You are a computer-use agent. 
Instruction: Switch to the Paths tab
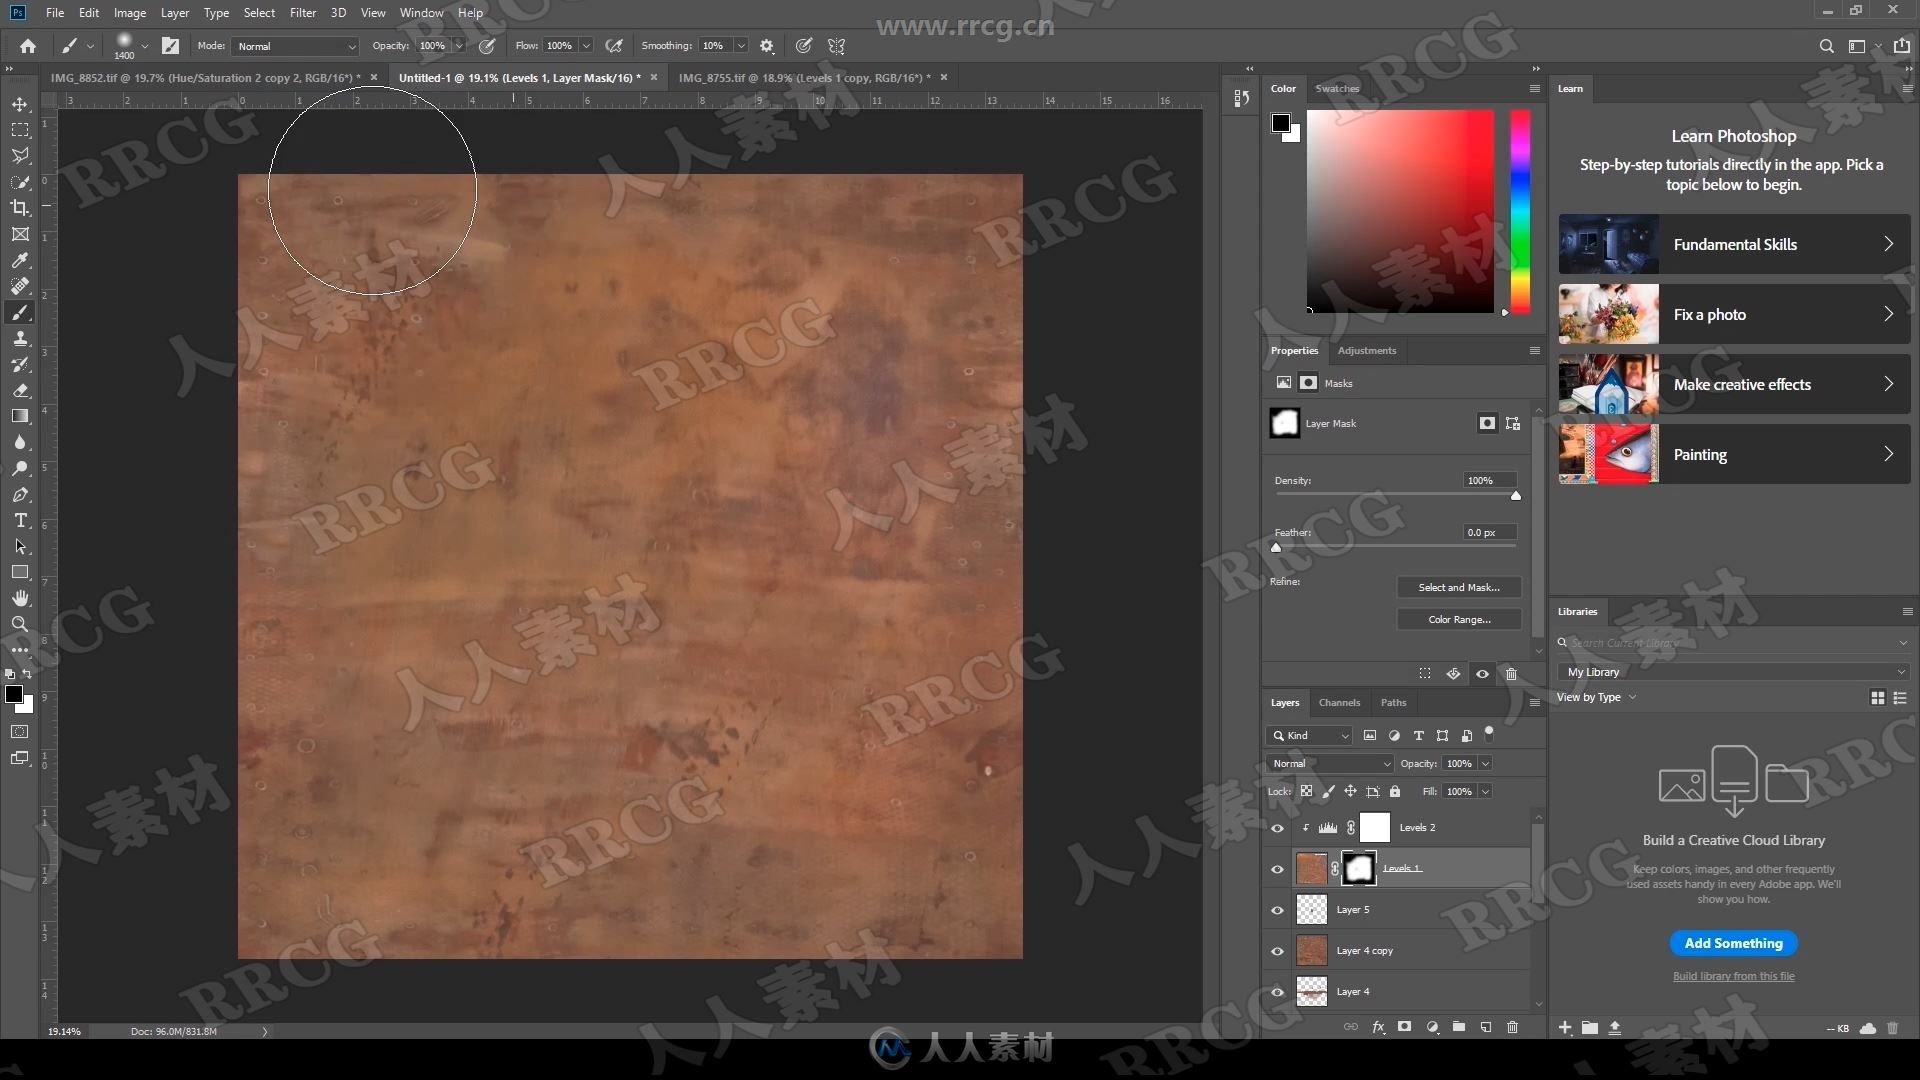coord(1394,700)
